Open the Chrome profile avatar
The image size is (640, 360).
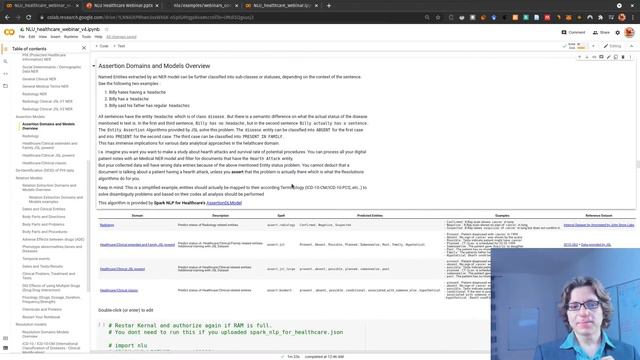click(x=622, y=18)
